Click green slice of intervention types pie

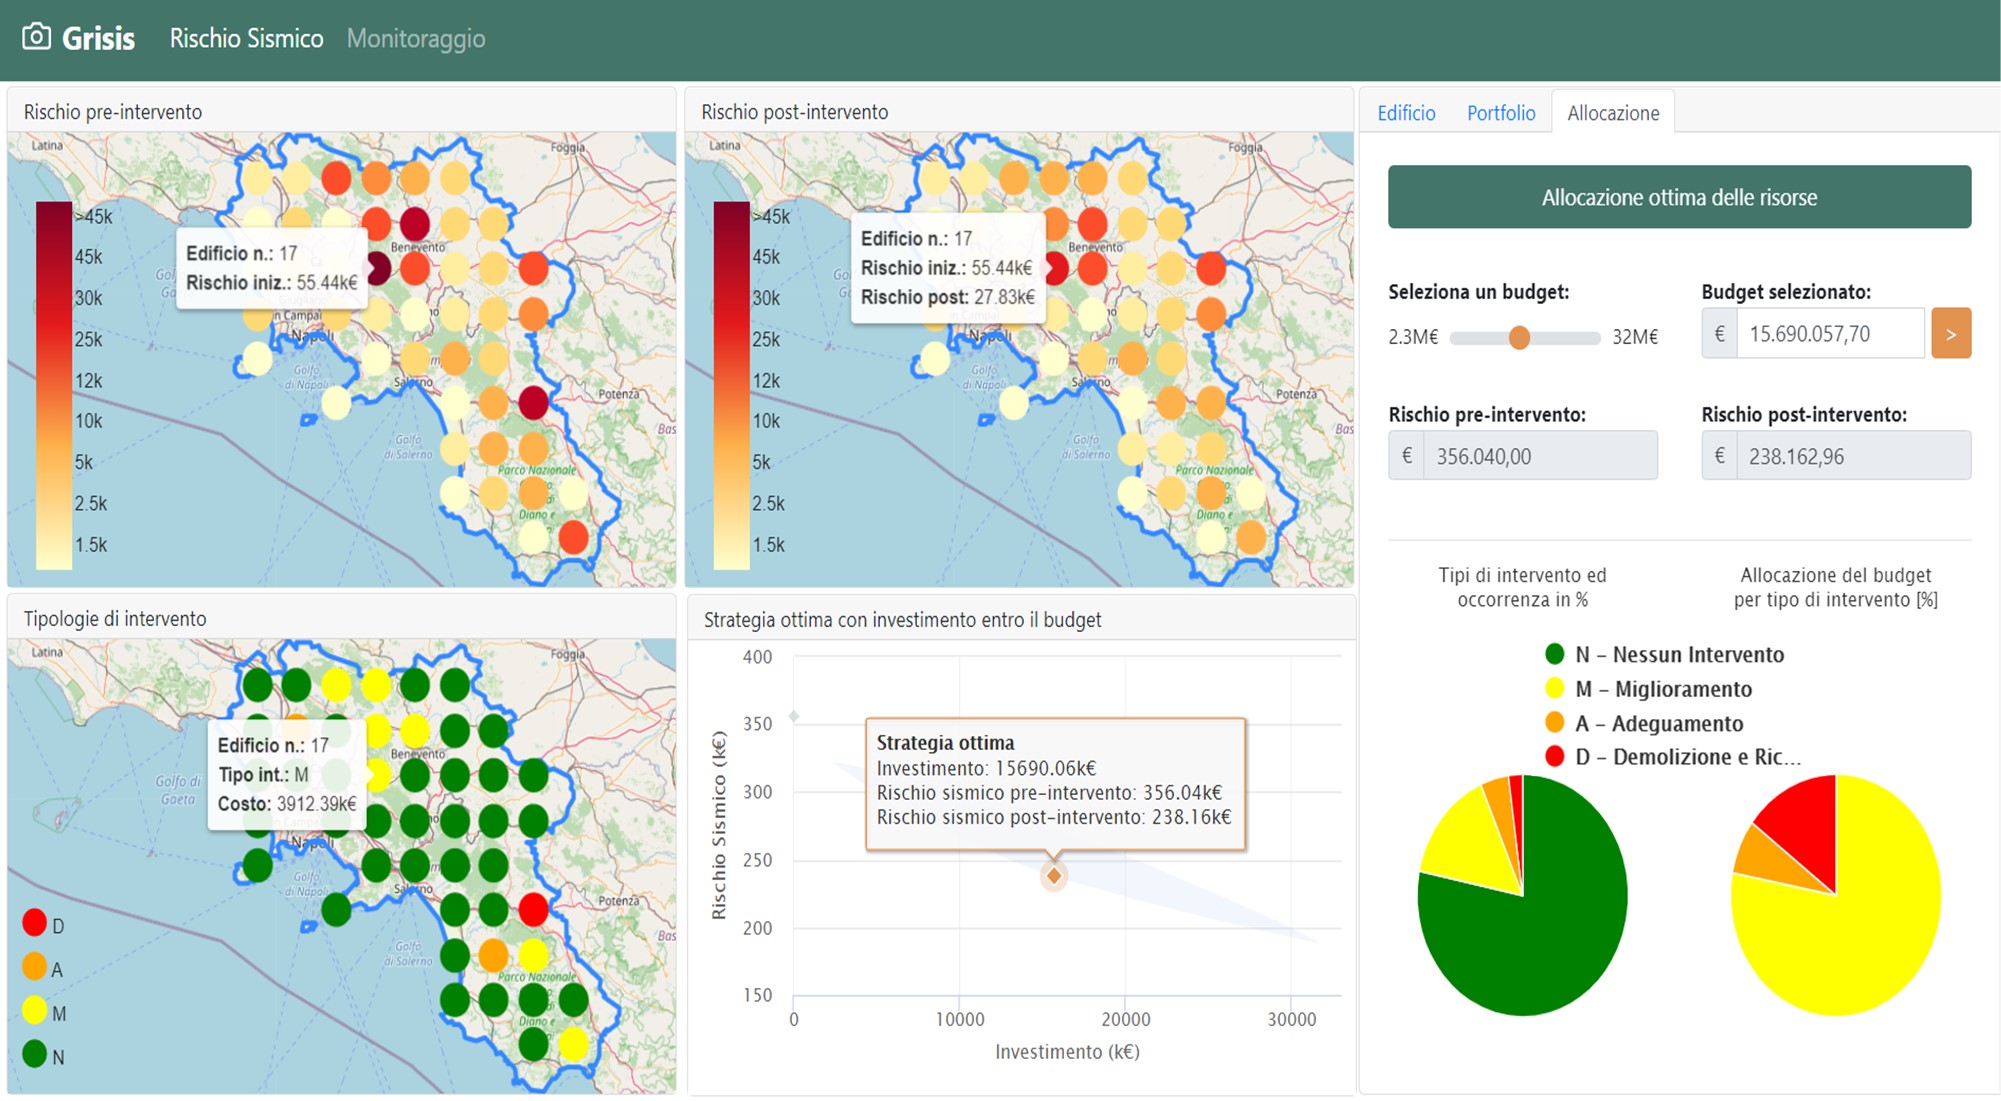pos(1540,940)
